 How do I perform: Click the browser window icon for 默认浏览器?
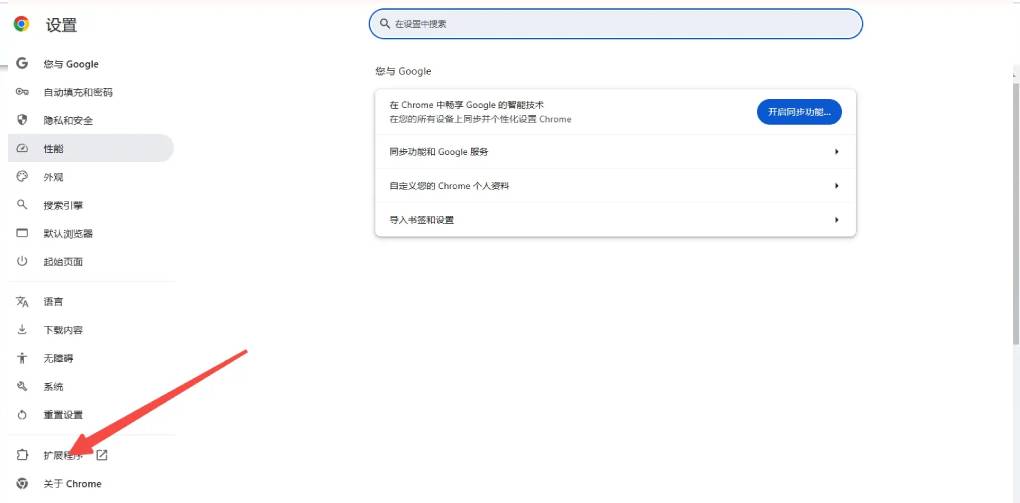(22, 233)
